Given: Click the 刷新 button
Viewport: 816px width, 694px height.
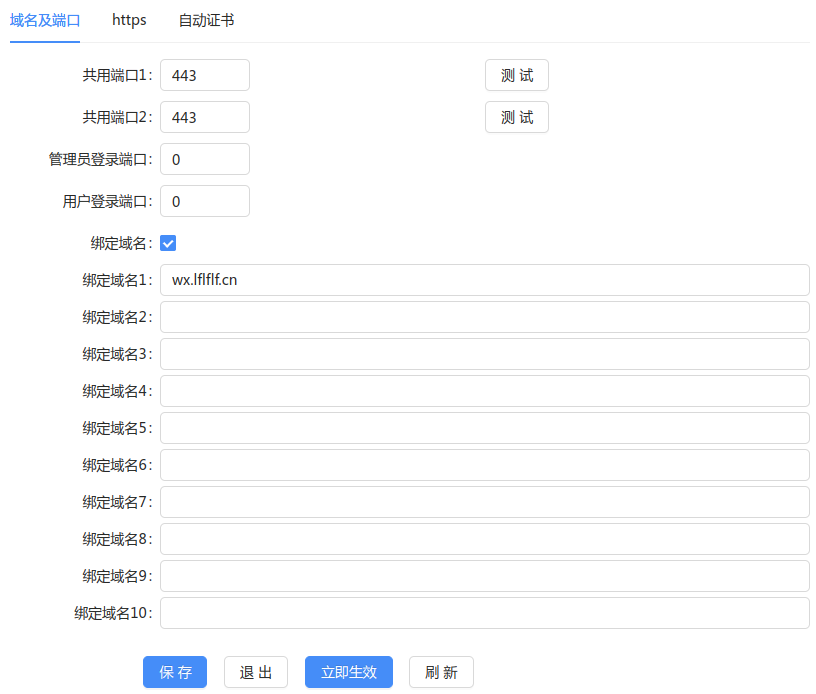Looking at the screenshot, I should pyautogui.click(x=441, y=672).
